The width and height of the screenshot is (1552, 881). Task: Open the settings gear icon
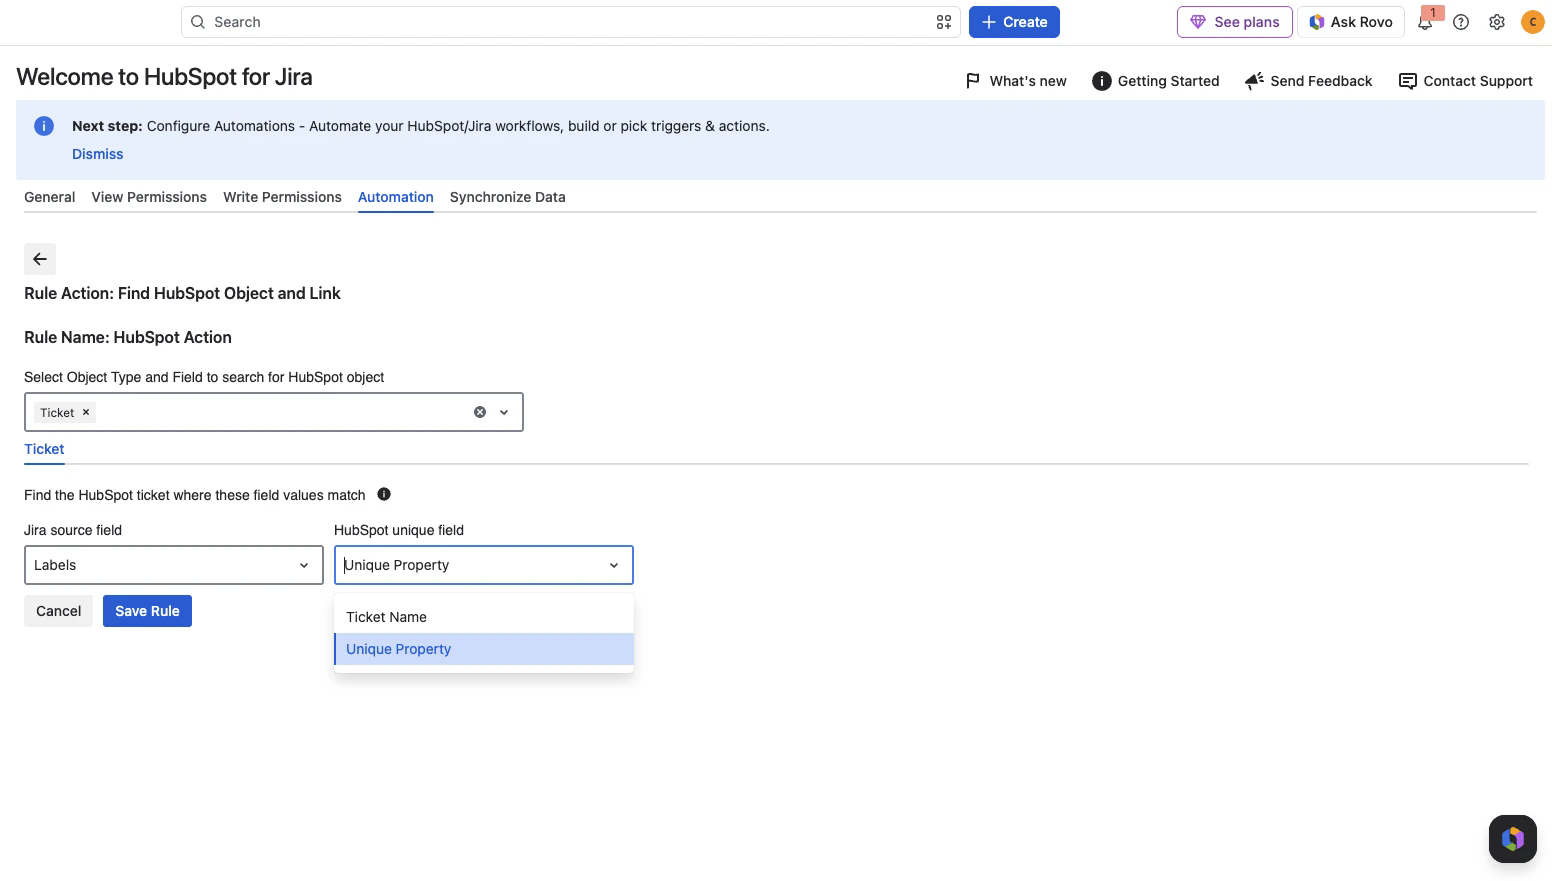[1497, 22]
